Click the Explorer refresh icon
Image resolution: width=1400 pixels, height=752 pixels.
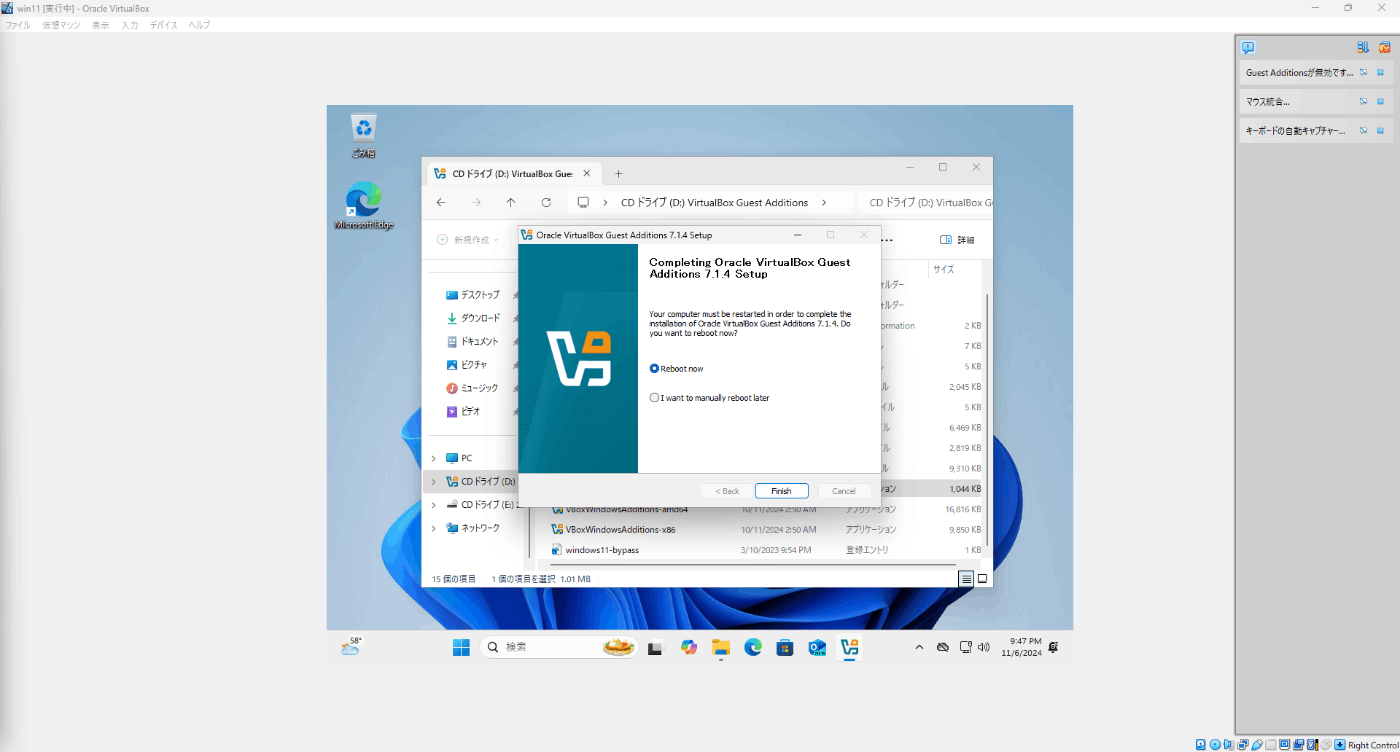pos(546,202)
